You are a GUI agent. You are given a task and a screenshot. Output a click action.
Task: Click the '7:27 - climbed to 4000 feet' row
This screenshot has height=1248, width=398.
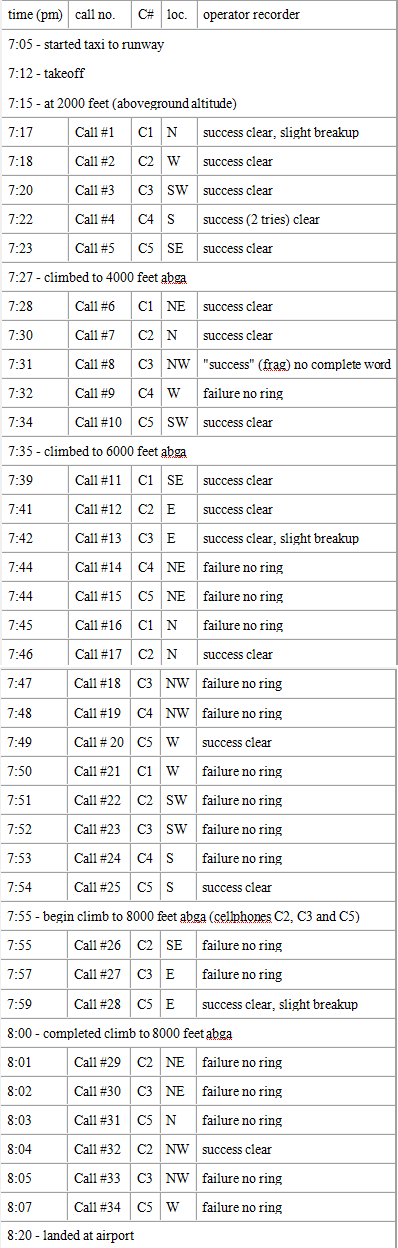tap(199, 277)
